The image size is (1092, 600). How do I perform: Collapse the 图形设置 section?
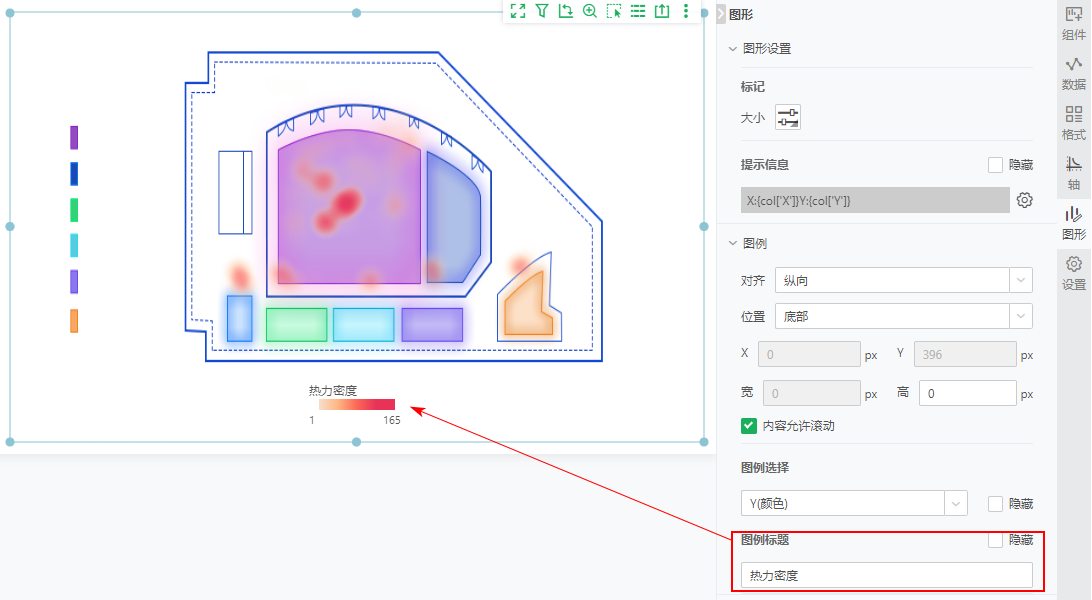tap(733, 48)
